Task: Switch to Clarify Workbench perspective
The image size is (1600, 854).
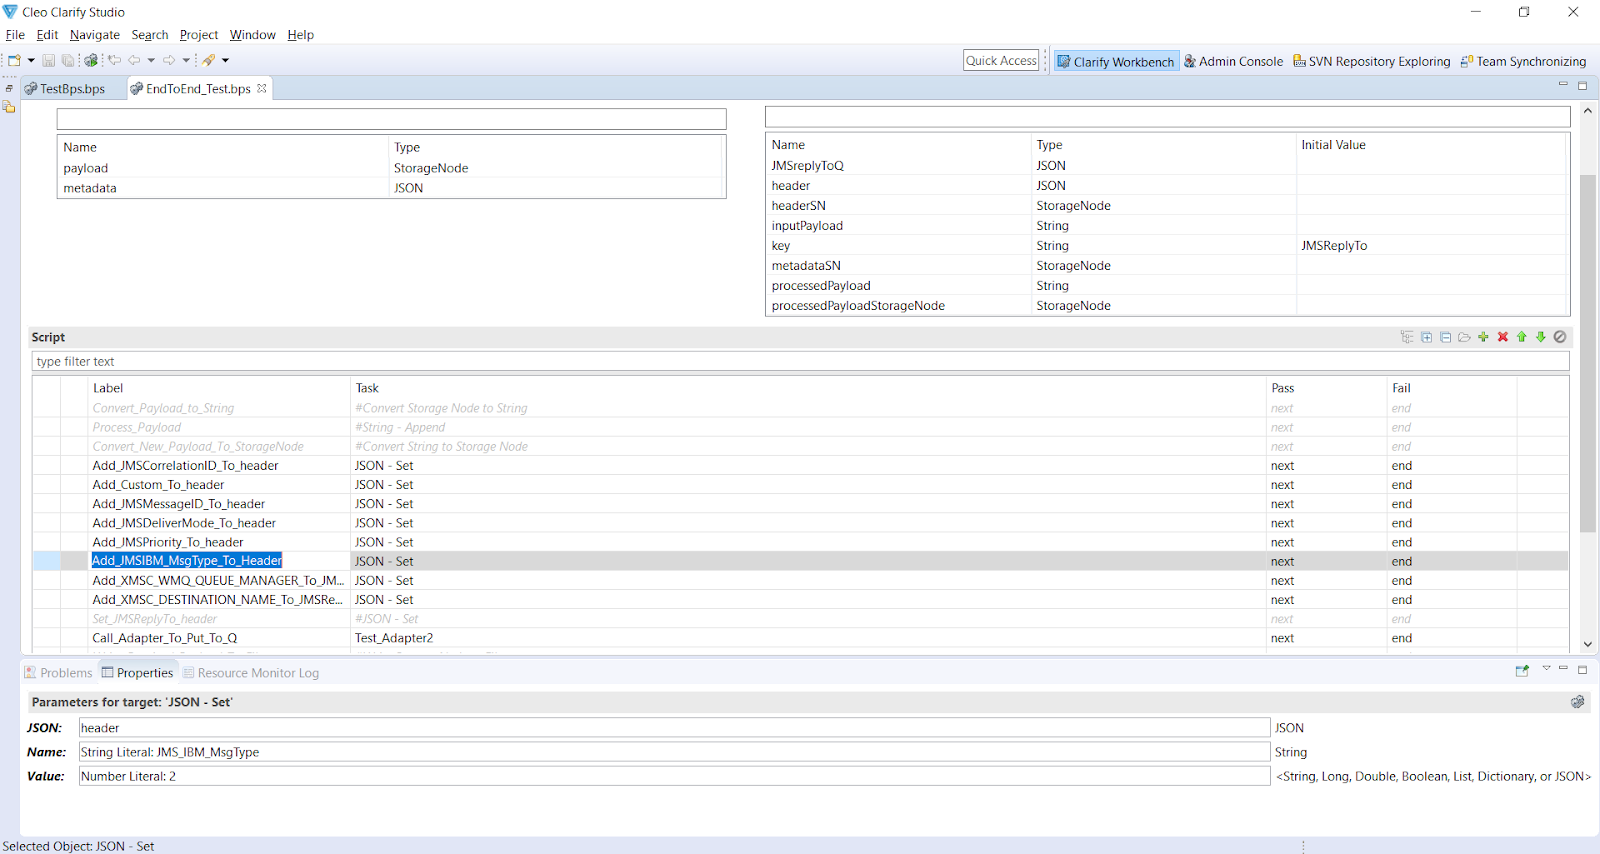Action: pyautogui.click(x=1116, y=61)
